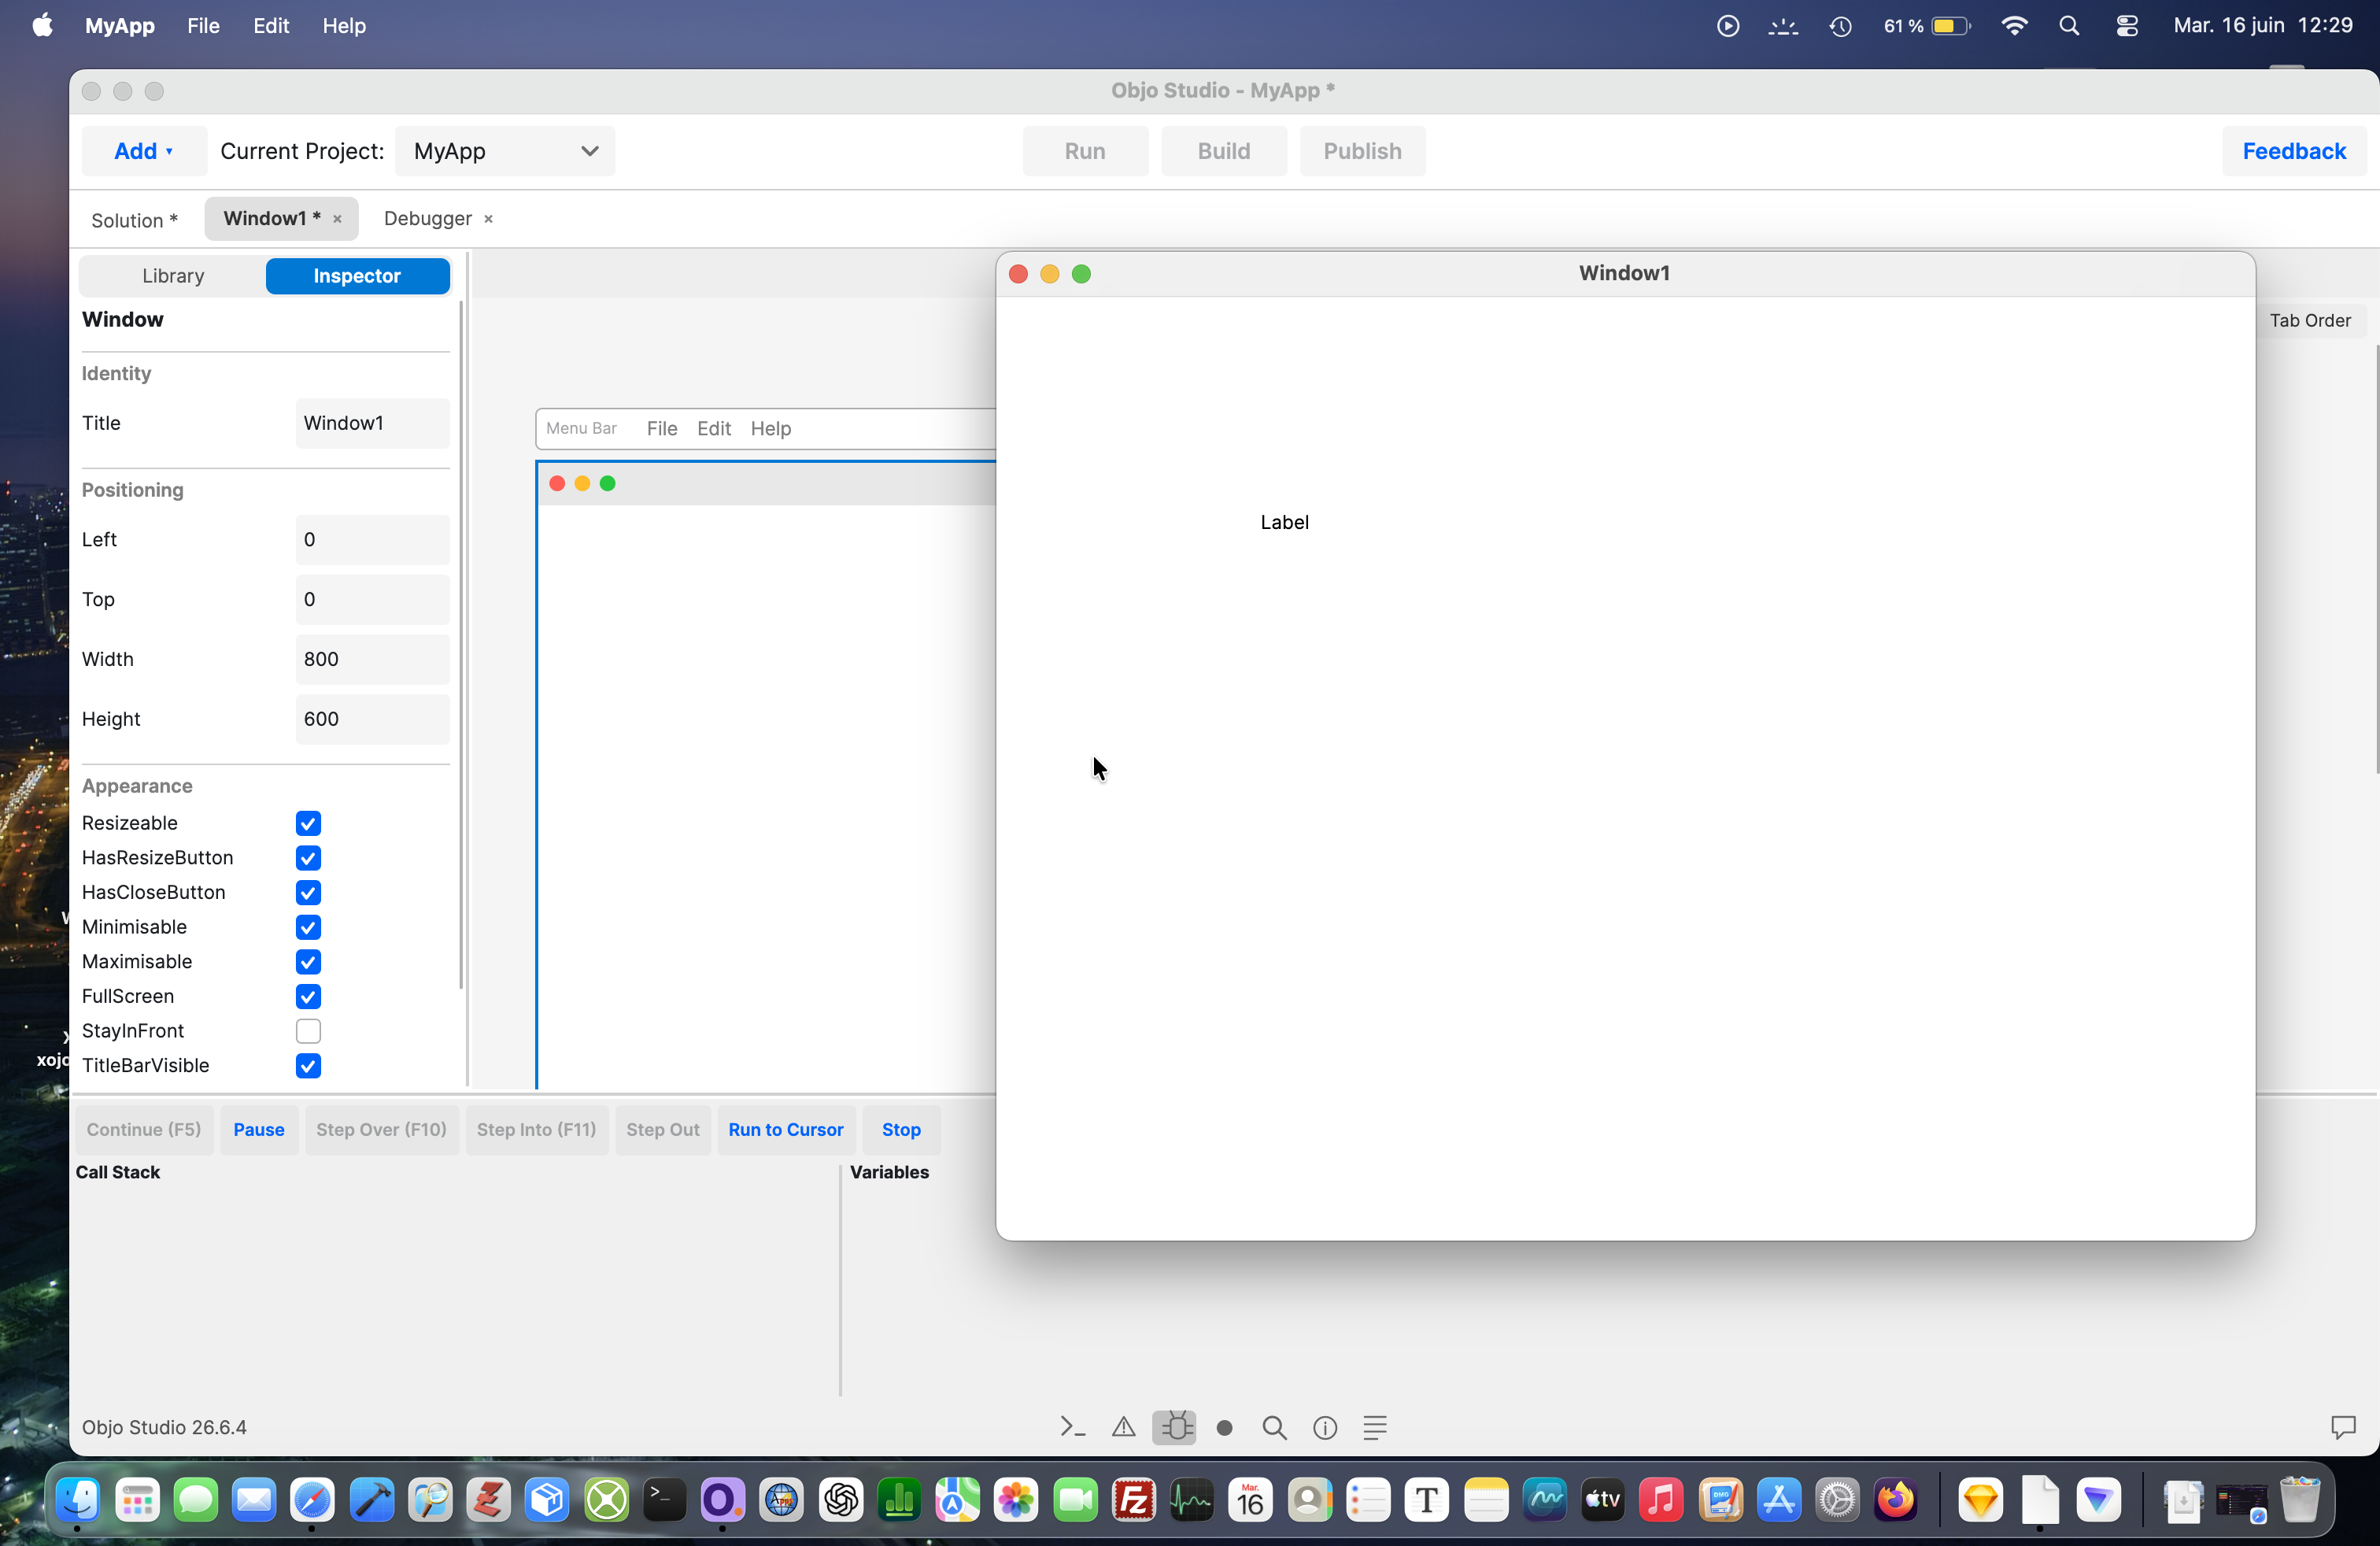Image resolution: width=2380 pixels, height=1546 pixels.
Task: Enable the StayInFront checkbox
Action: click(308, 1031)
